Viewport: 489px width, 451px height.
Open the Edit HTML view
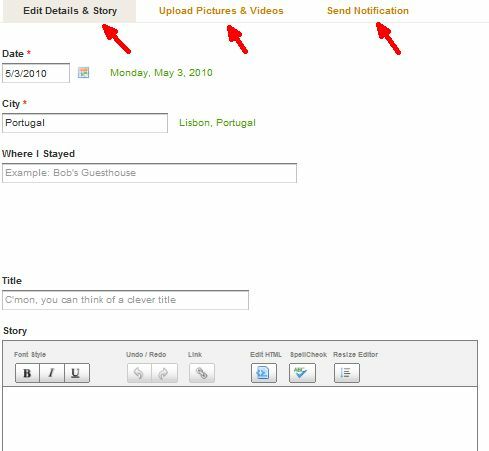(264, 373)
